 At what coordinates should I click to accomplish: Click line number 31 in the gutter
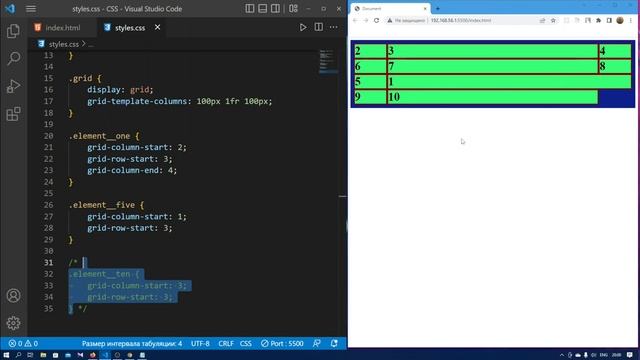(x=49, y=262)
